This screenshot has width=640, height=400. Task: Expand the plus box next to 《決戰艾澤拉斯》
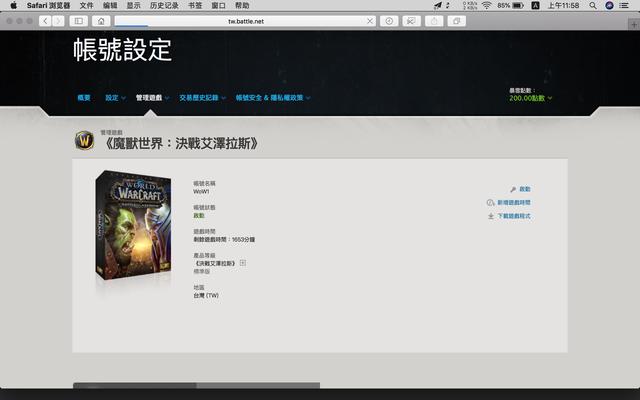[x=243, y=263]
